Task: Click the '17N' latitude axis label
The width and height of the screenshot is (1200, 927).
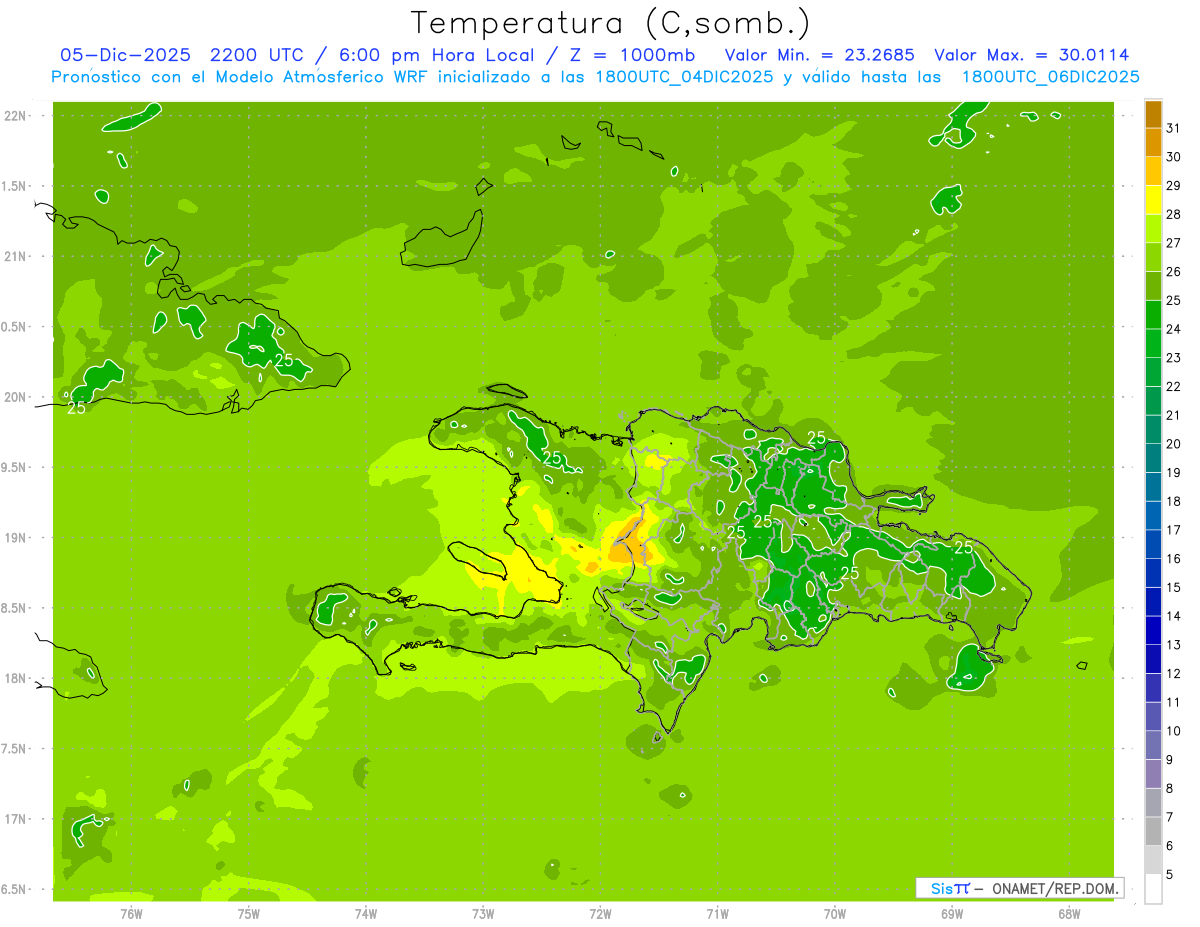Action: tap(17, 820)
